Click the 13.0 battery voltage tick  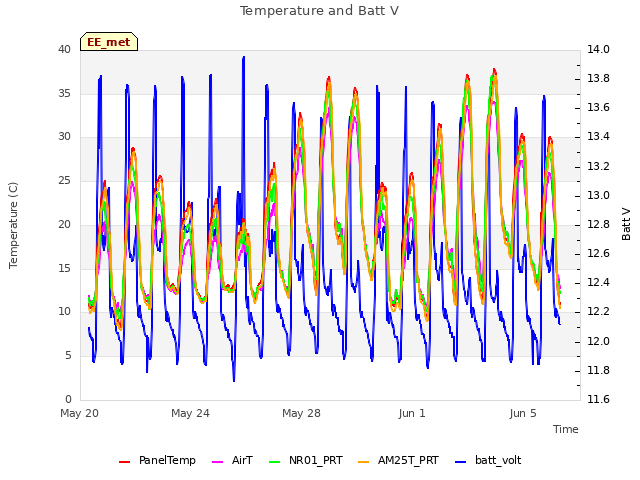click(598, 196)
